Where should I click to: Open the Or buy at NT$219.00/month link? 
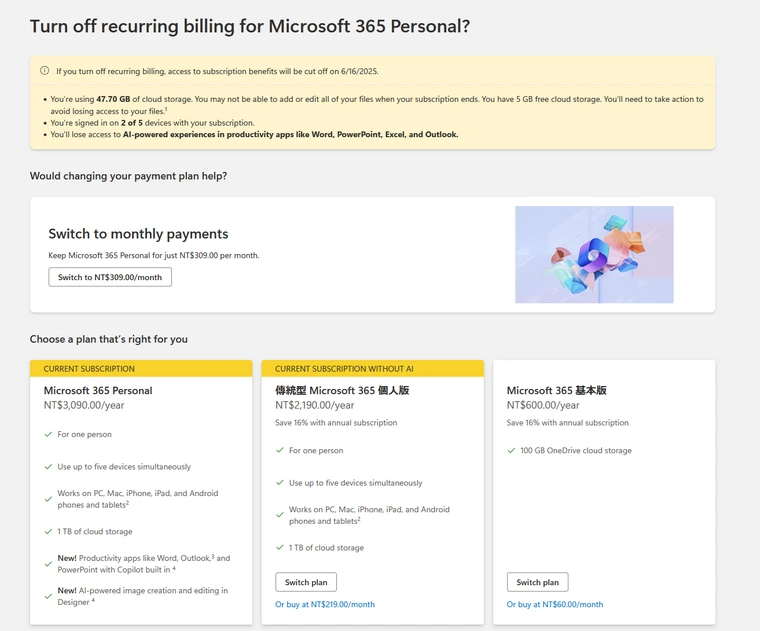[325, 604]
